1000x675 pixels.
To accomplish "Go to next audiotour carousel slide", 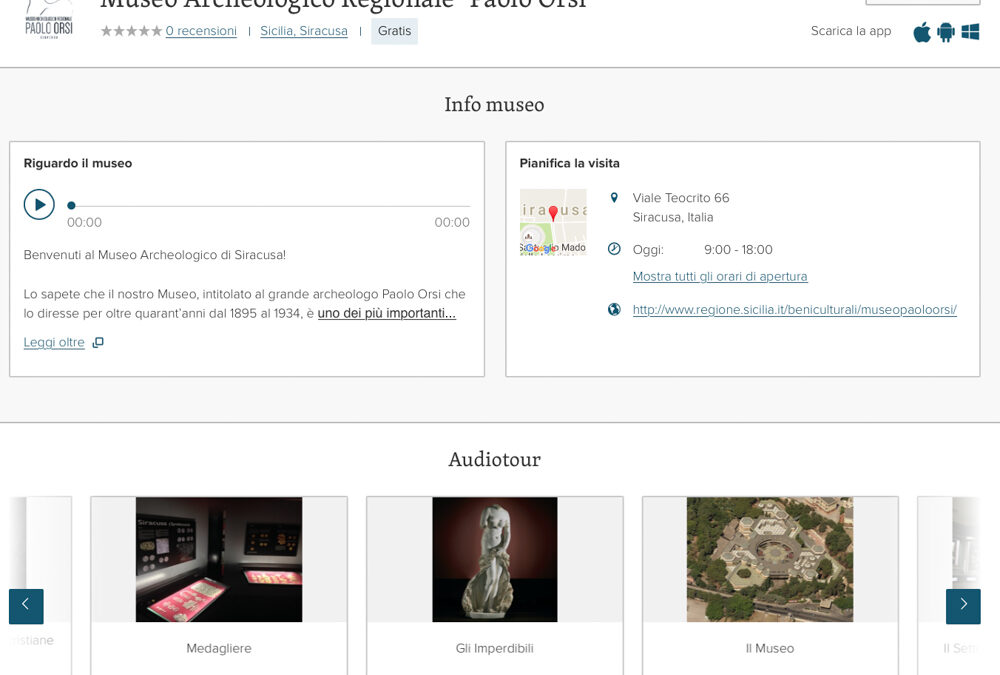I will pyautogui.click(x=963, y=606).
